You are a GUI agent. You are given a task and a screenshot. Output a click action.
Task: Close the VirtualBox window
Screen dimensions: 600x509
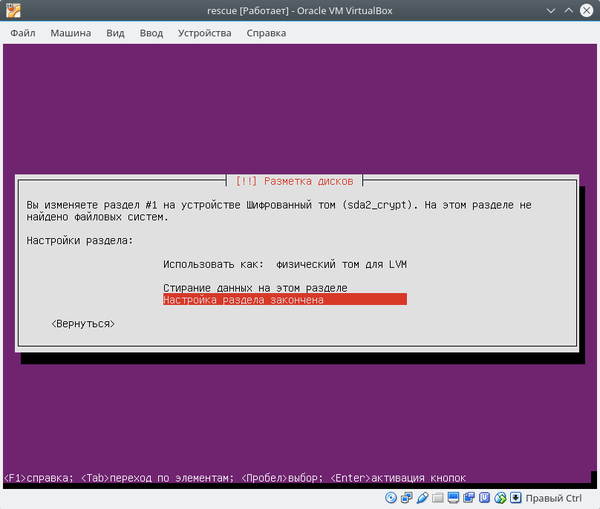[x=587, y=10]
